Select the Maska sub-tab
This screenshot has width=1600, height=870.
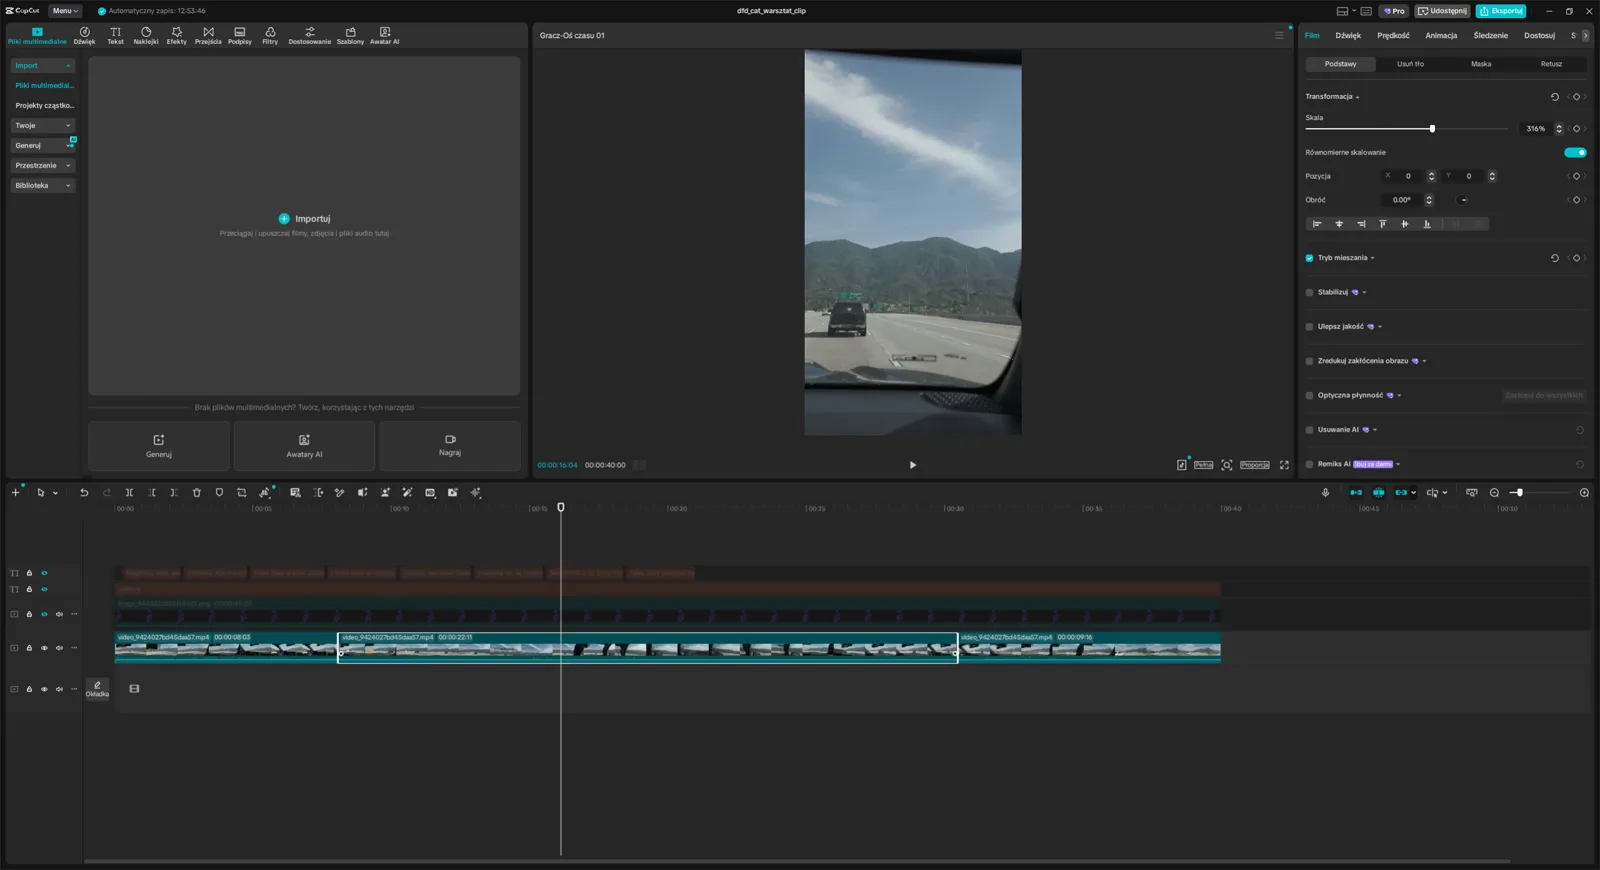(1481, 64)
